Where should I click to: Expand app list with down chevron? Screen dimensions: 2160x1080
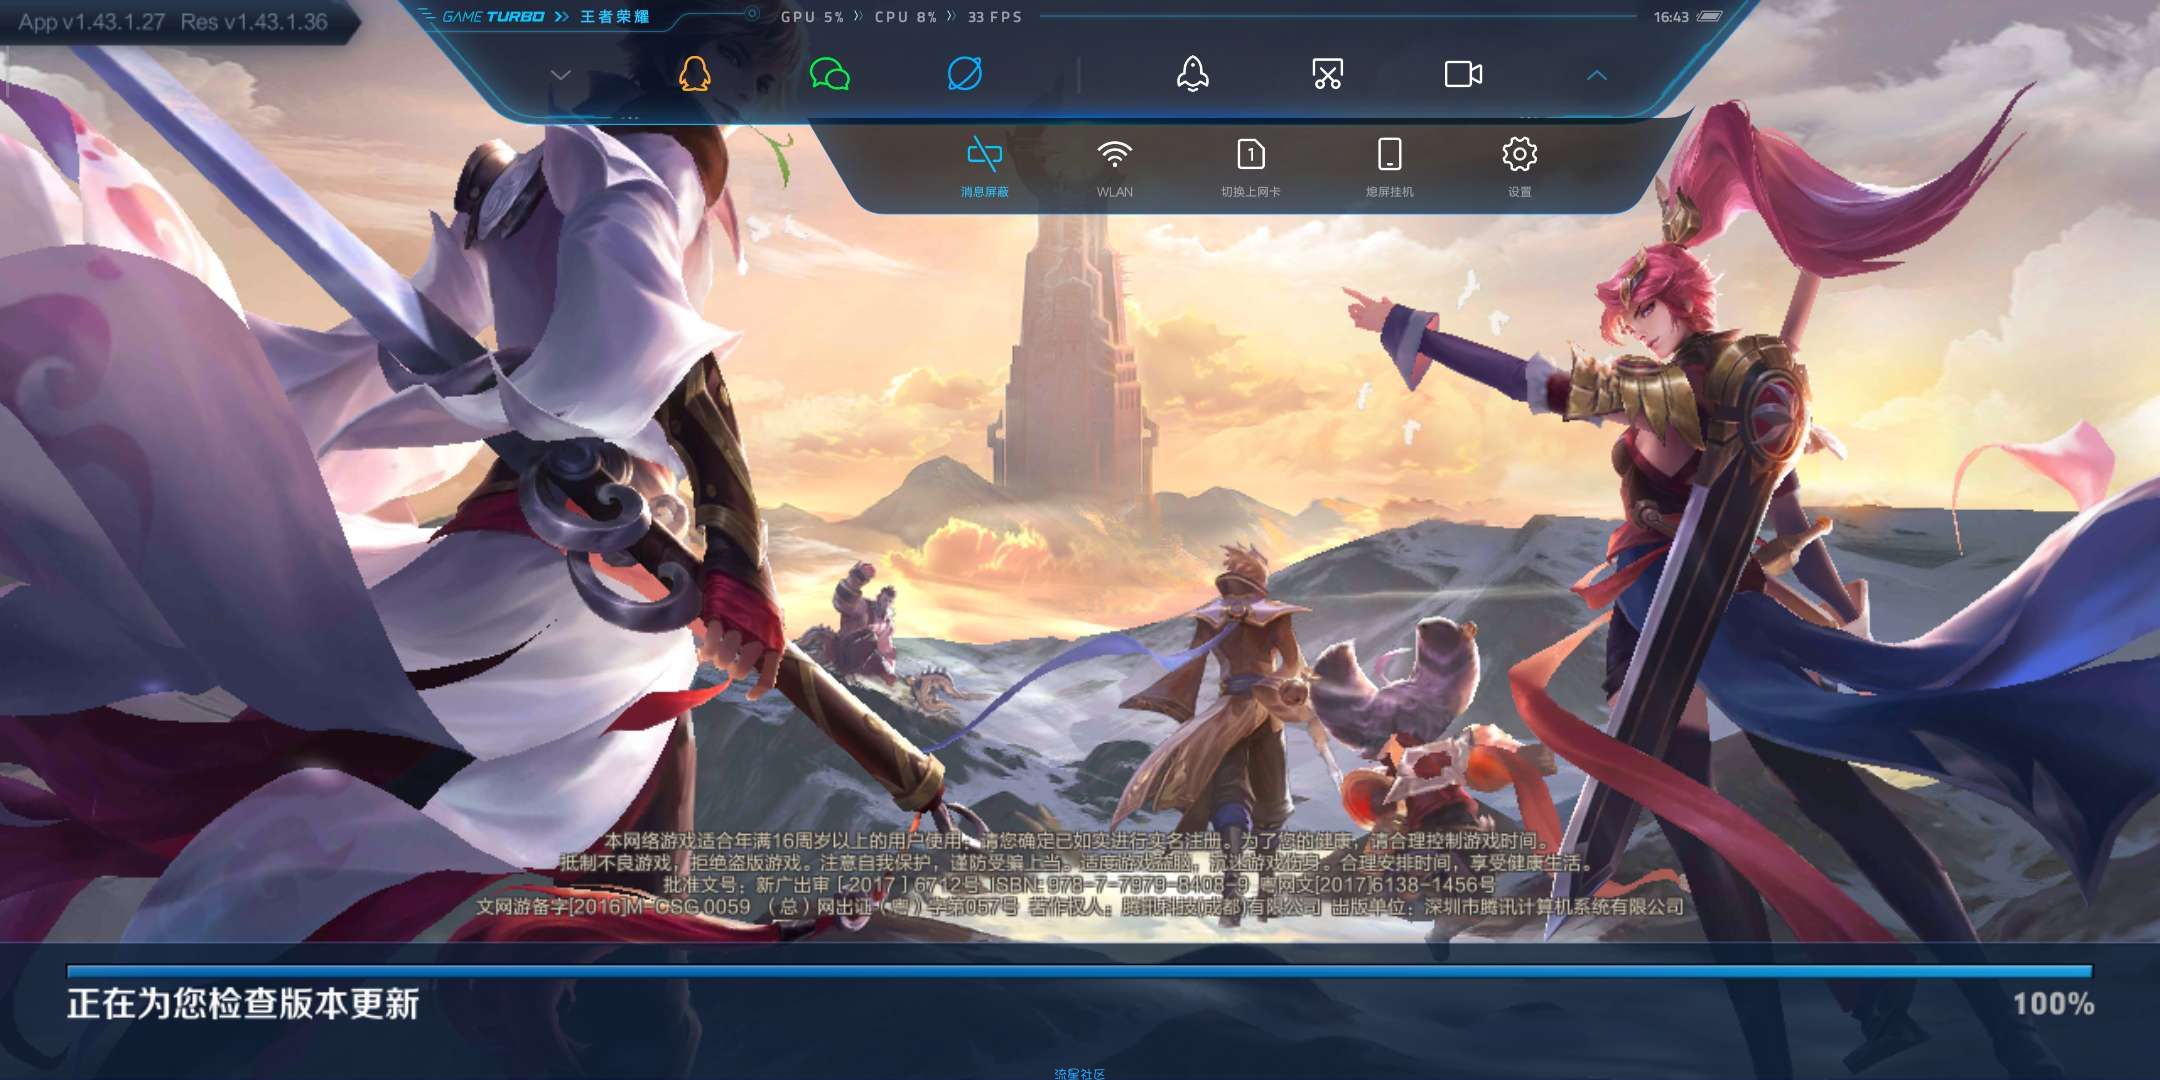click(561, 75)
